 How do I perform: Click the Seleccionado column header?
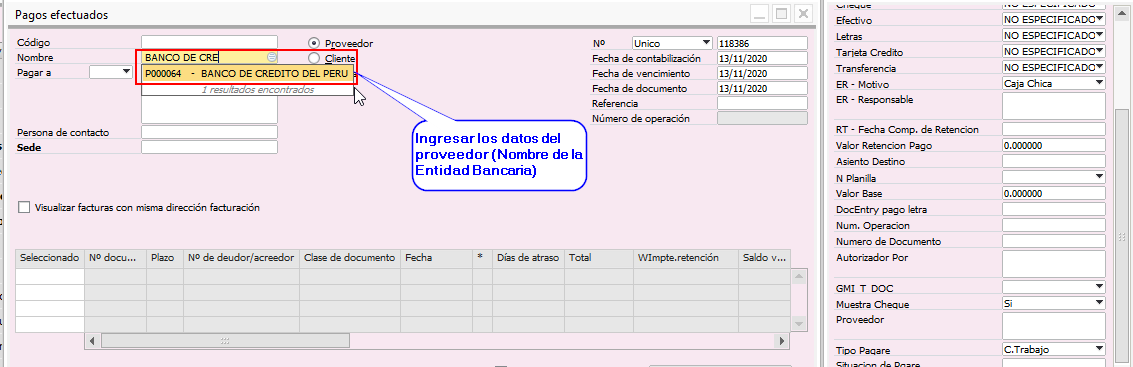pyautogui.click(x=50, y=258)
